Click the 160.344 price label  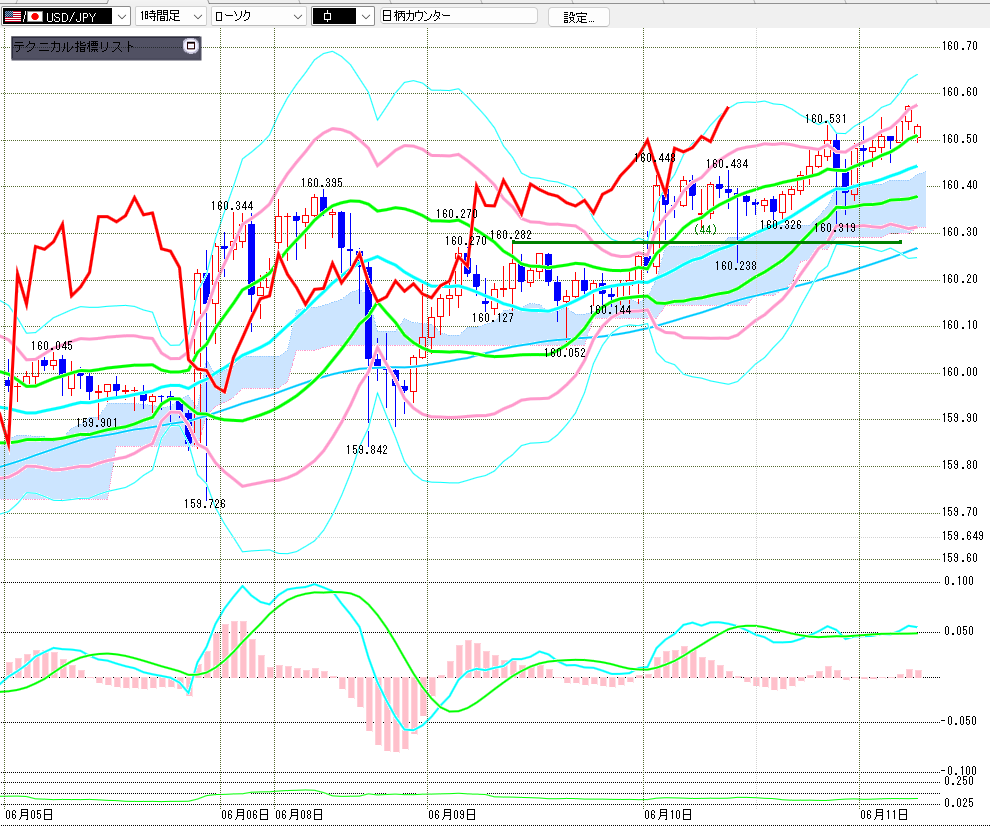tap(232, 206)
